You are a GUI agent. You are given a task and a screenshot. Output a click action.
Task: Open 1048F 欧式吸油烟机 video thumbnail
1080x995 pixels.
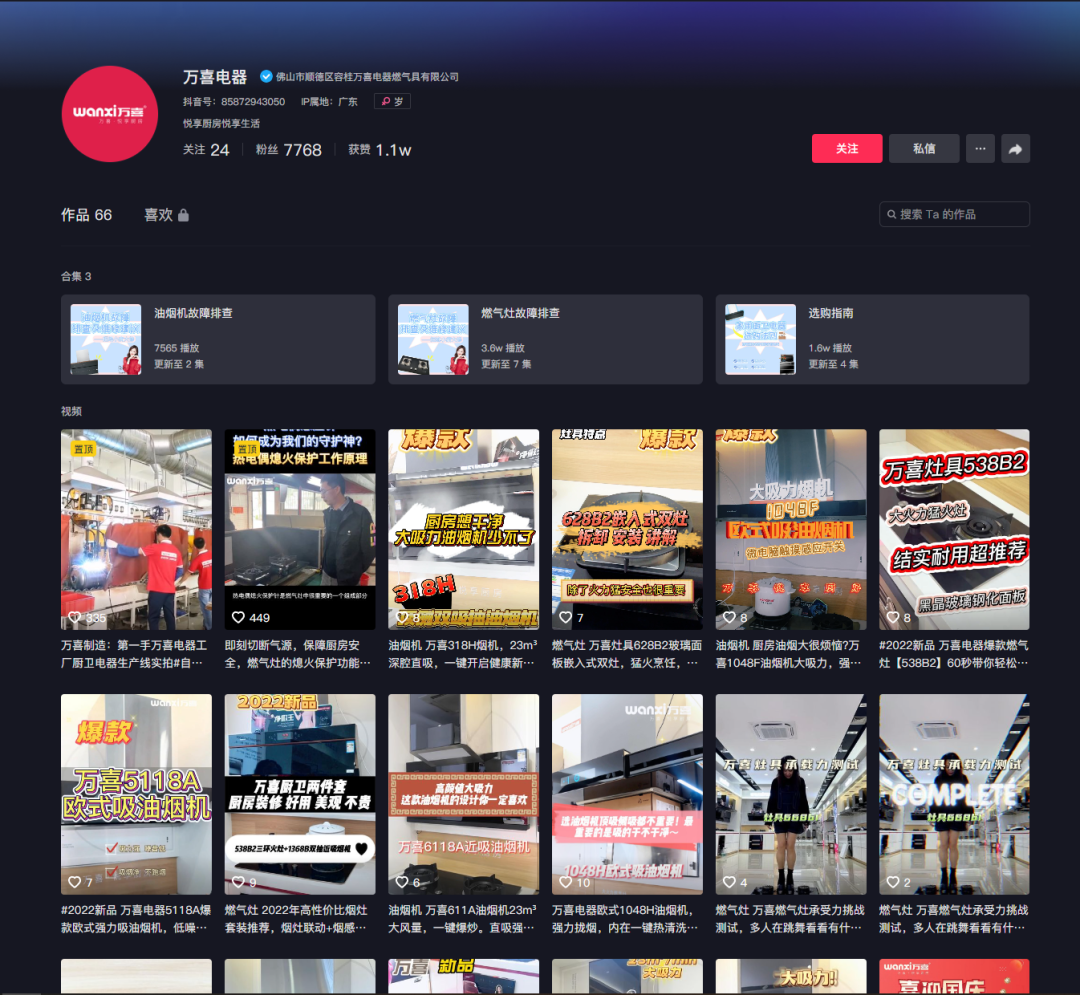pyautogui.click(x=791, y=530)
